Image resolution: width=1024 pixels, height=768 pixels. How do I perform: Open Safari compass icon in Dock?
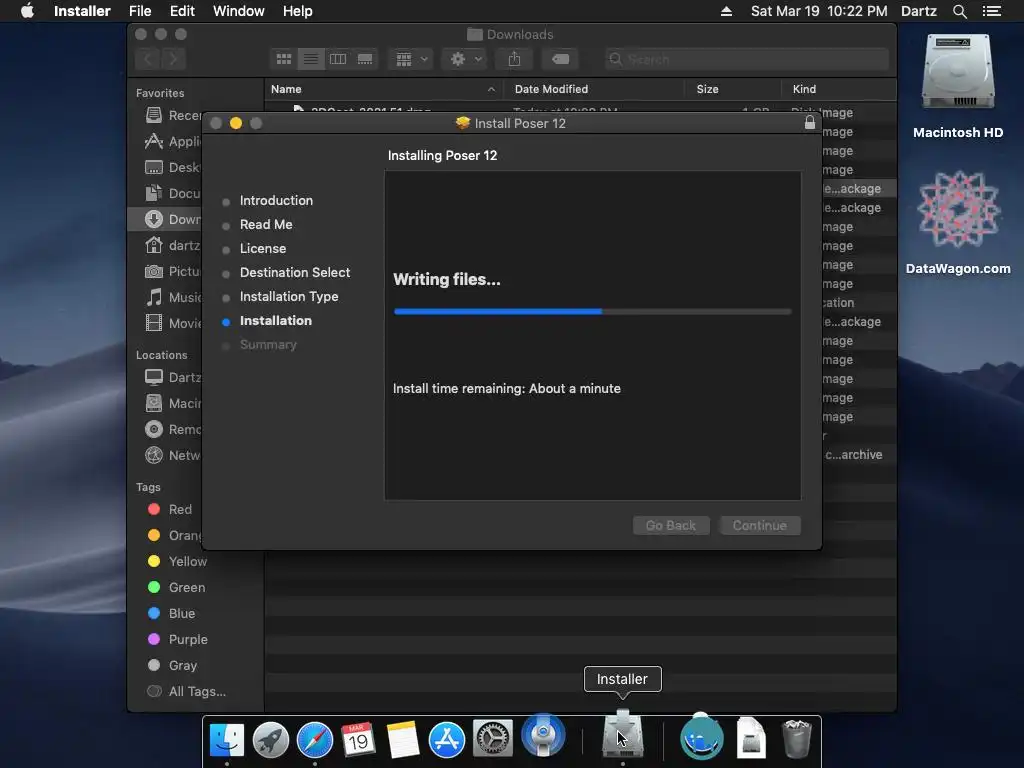pyautogui.click(x=315, y=739)
